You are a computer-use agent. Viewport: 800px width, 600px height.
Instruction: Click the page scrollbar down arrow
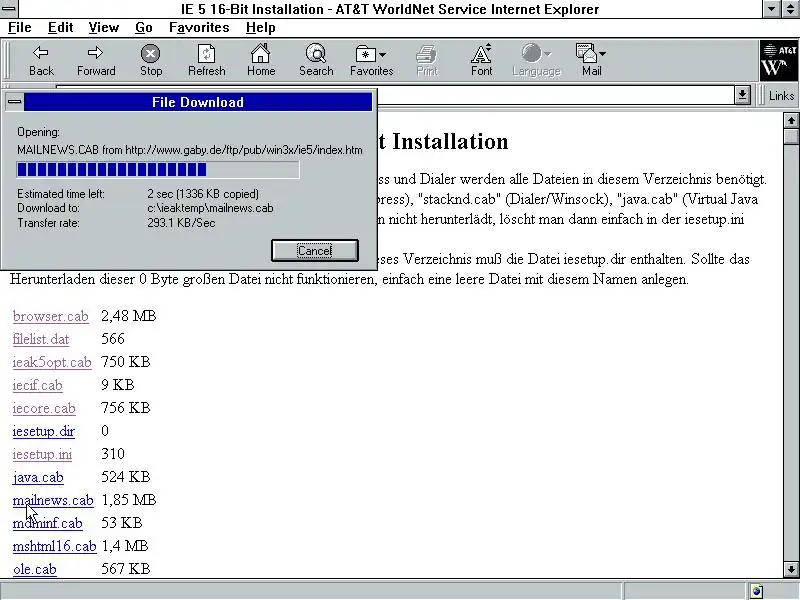click(x=791, y=569)
